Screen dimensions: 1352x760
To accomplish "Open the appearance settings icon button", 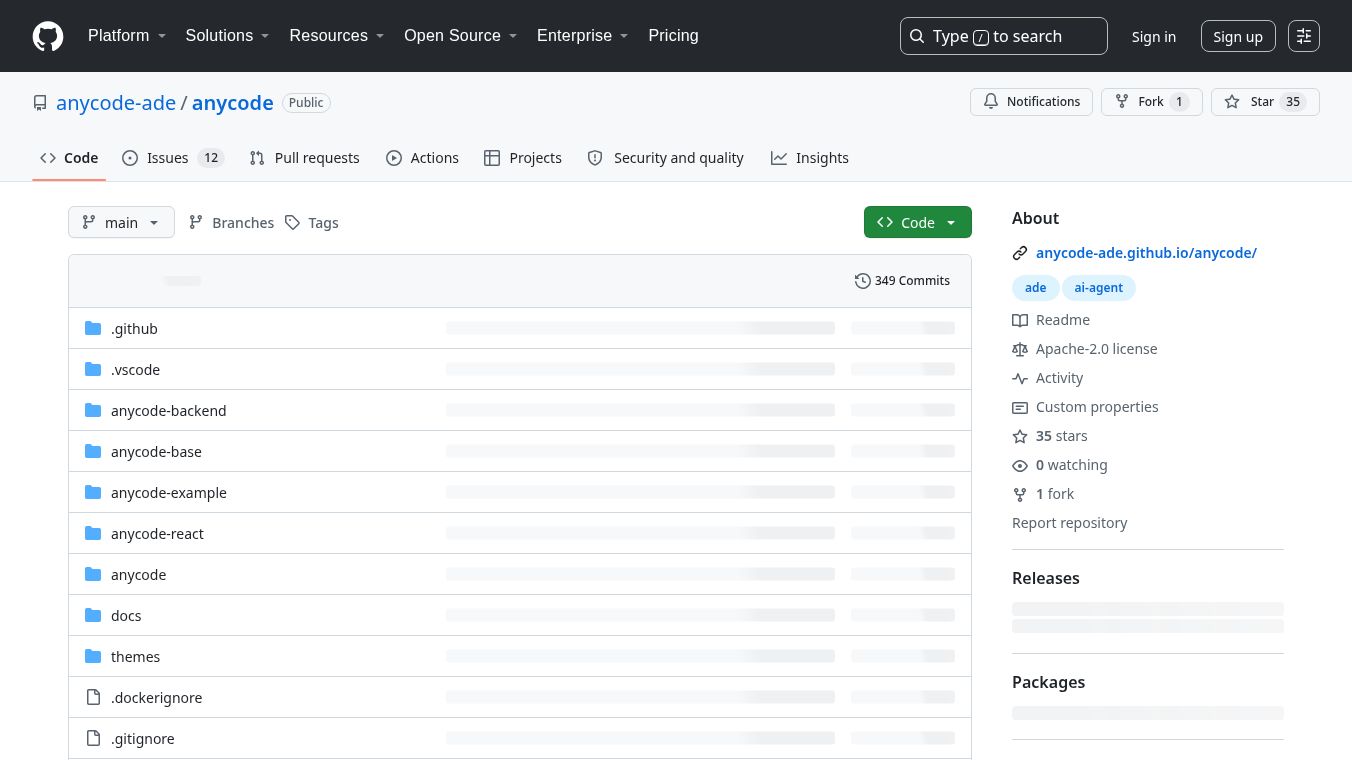I will point(1304,36).
